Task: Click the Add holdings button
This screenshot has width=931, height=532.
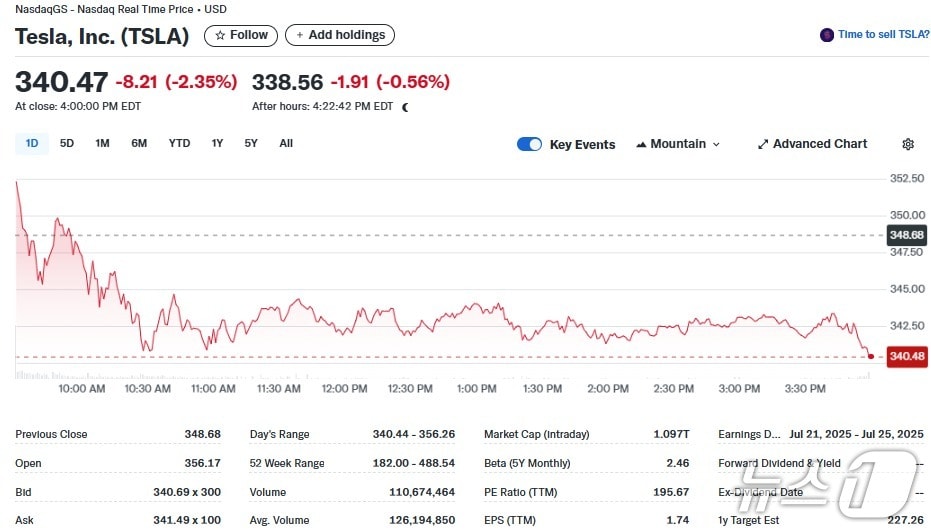Action: [340, 35]
